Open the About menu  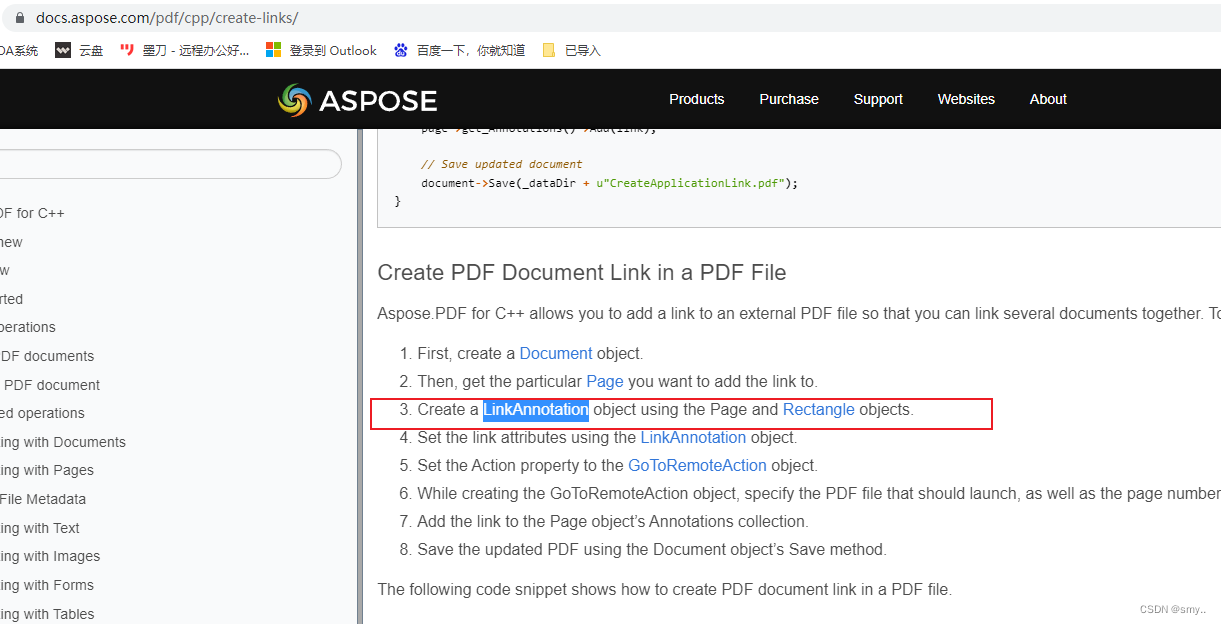click(1048, 99)
